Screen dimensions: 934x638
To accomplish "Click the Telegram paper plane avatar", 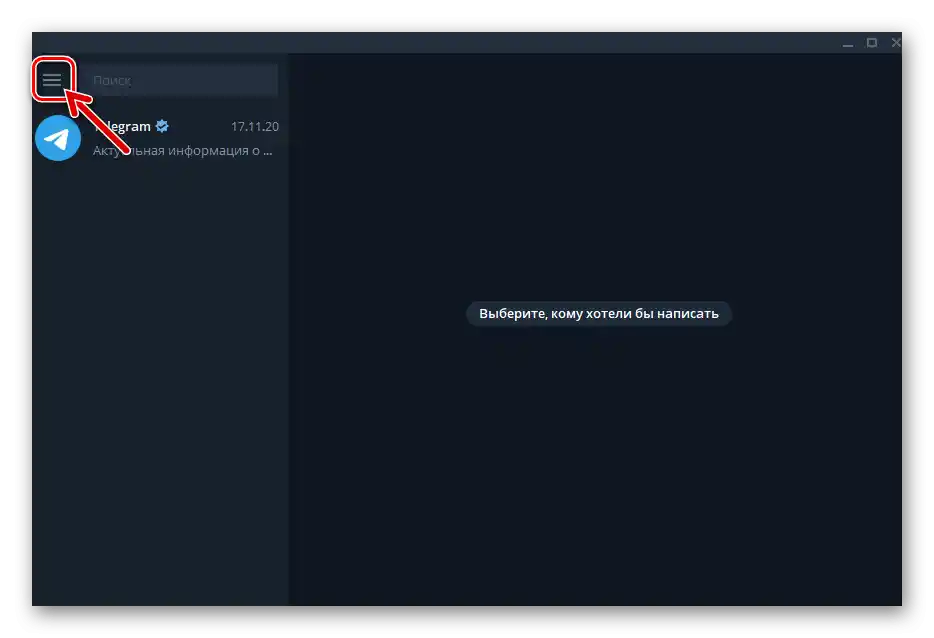I will [x=57, y=138].
